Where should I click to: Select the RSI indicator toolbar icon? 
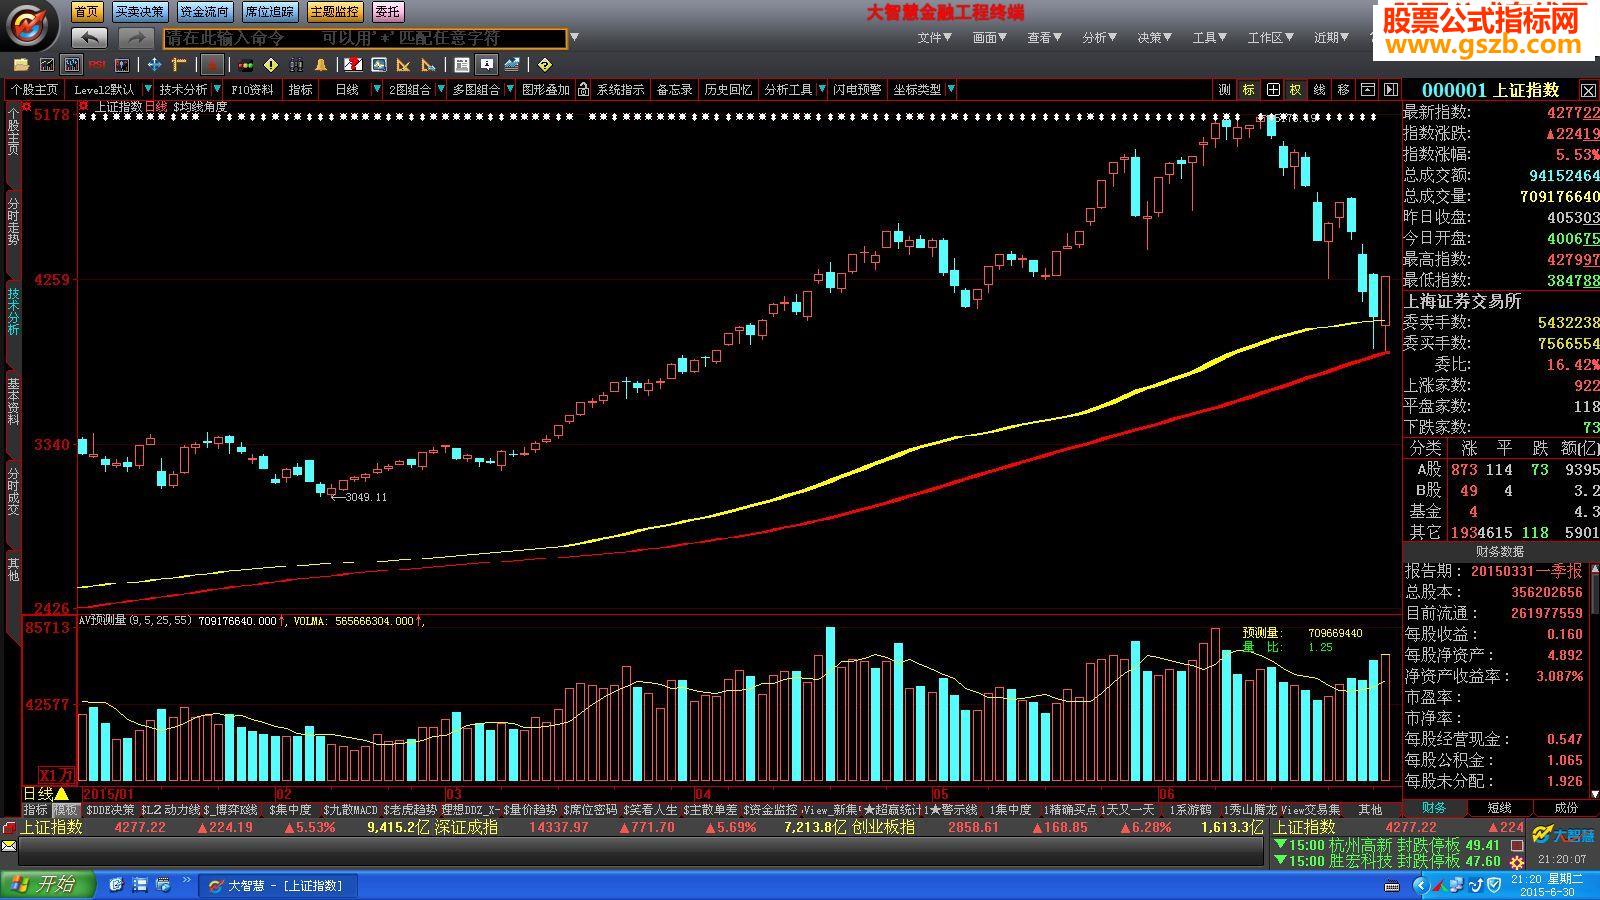tap(97, 65)
